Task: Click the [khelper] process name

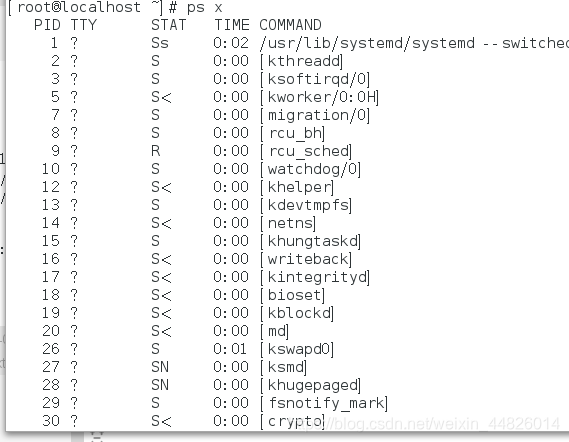Action: pos(297,187)
